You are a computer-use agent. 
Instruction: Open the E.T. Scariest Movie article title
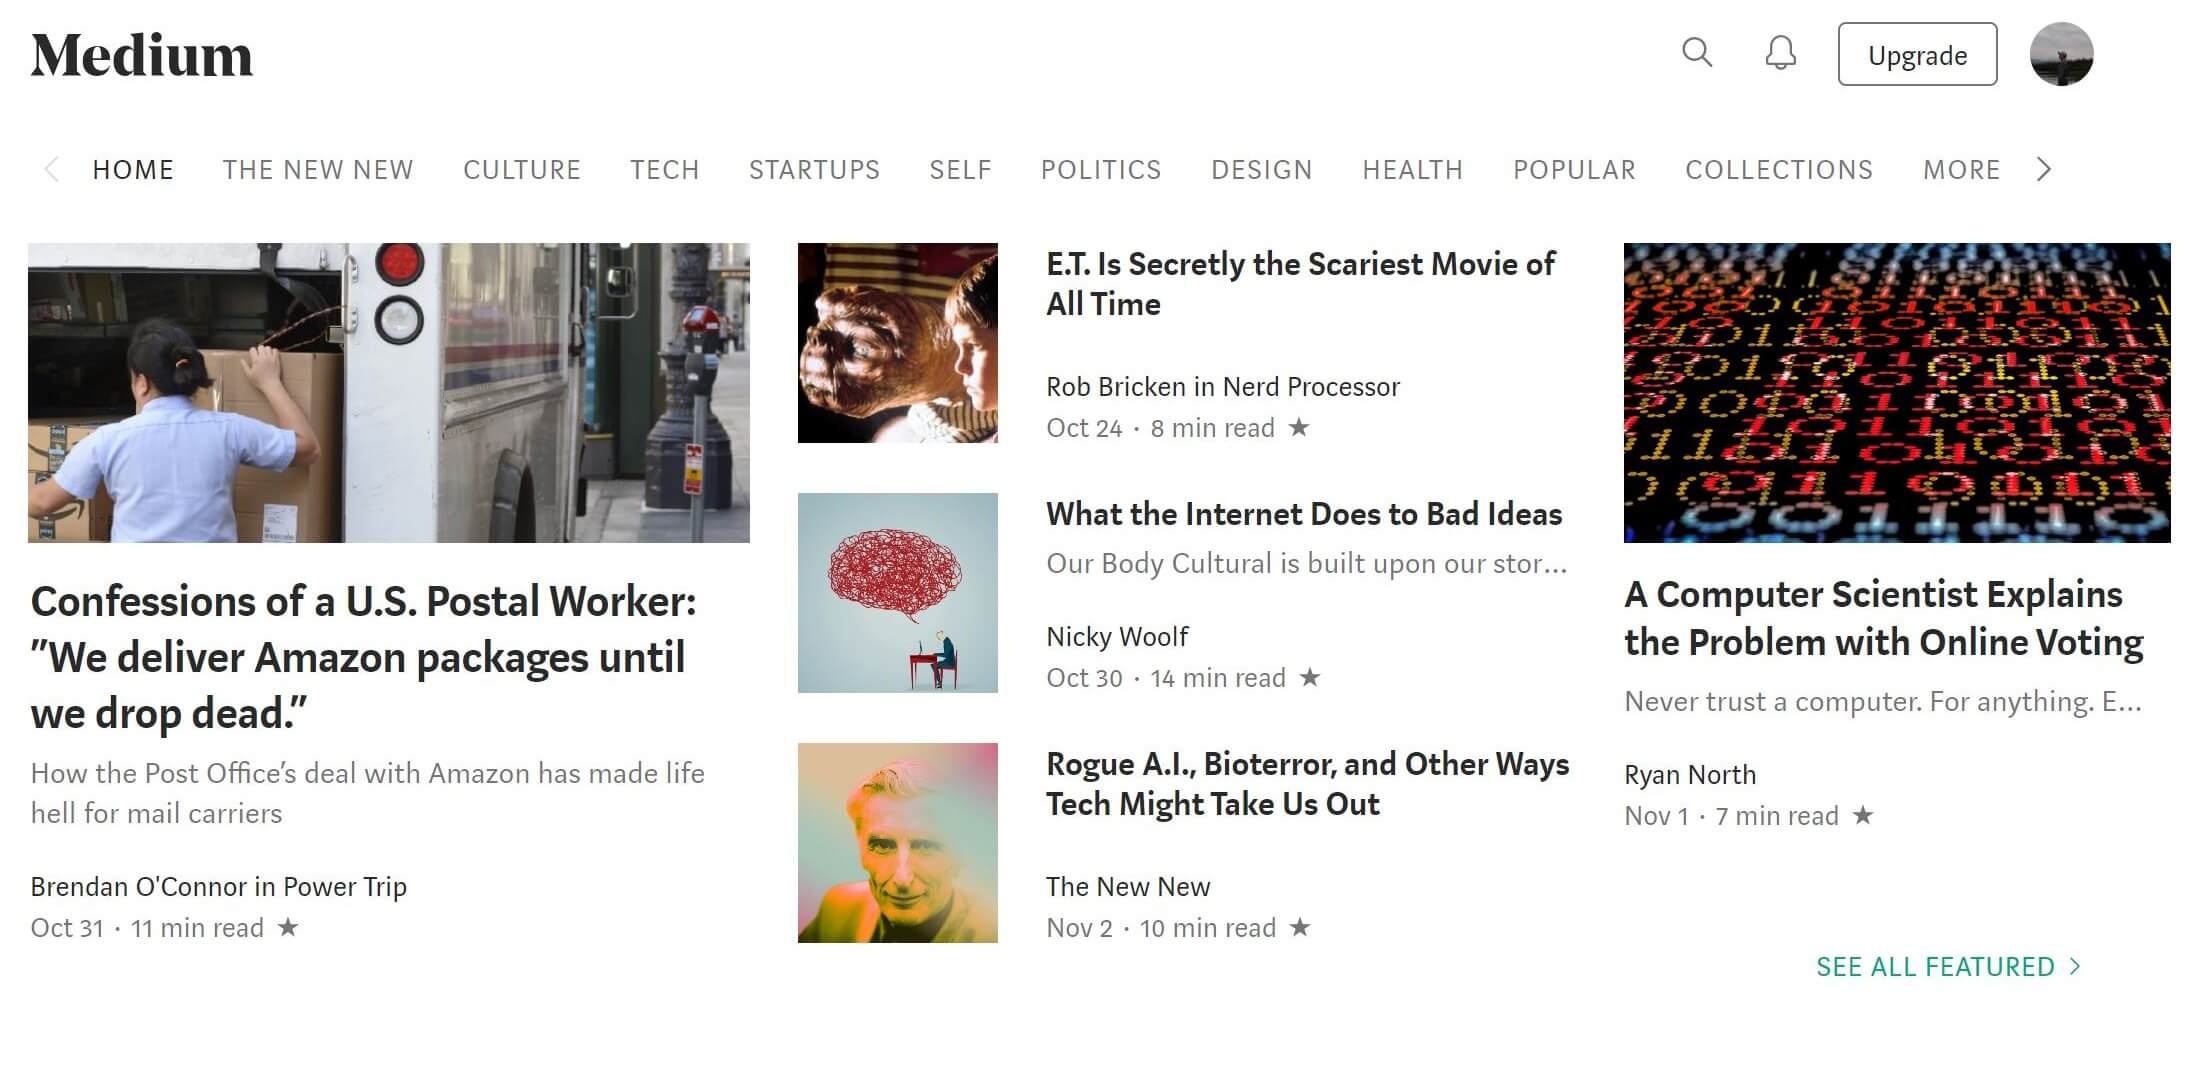click(1300, 284)
